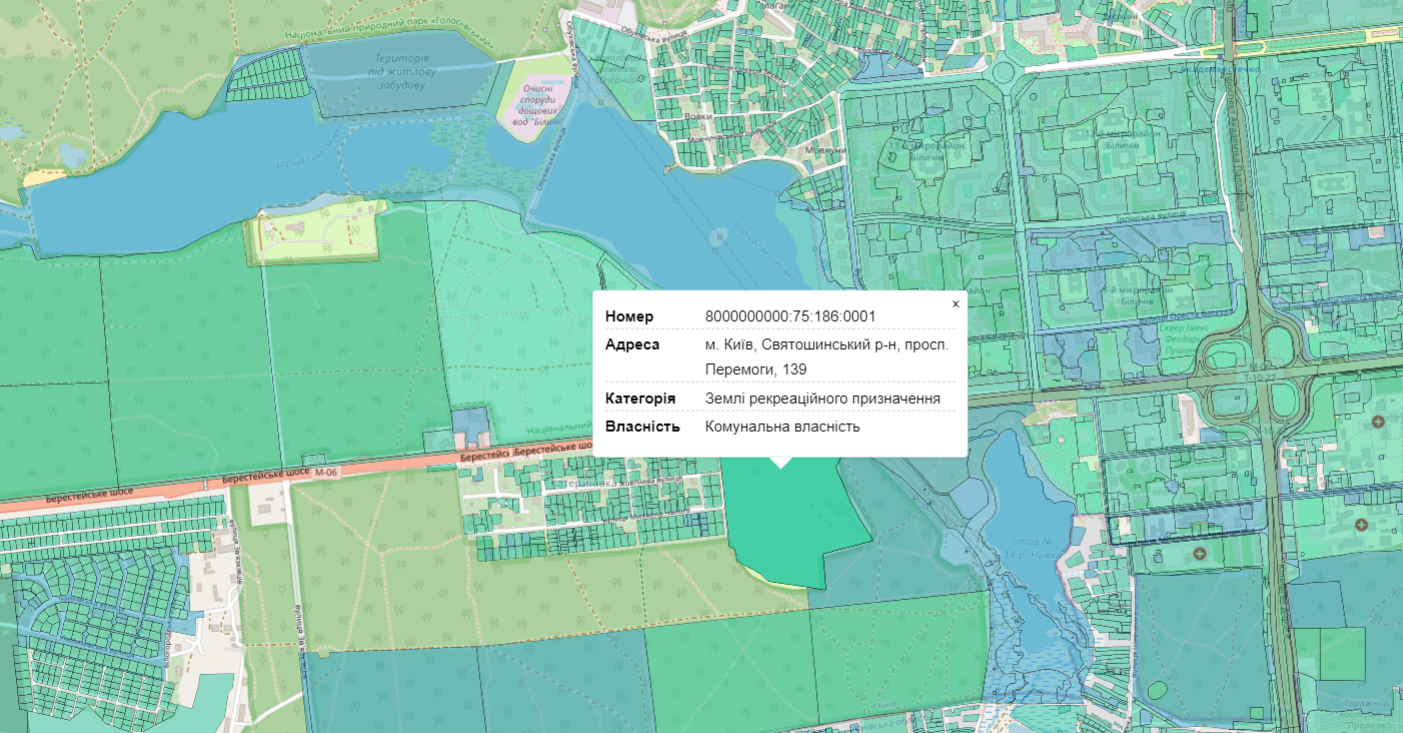Click the hospital cross marker beside став №14 pond
The width and height of the screenshot is (1403, 733).
pyautogui.click(x=1199, y=553)
